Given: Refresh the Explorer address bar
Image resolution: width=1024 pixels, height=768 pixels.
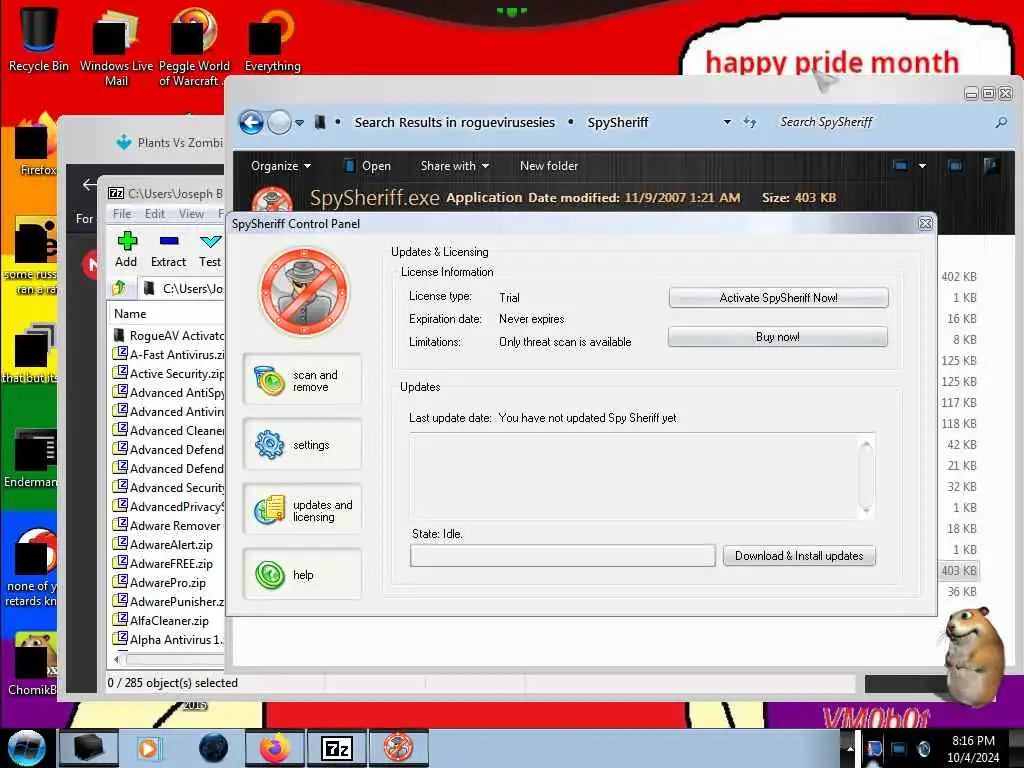Looking at the screenshot, I should click(750, 122).
